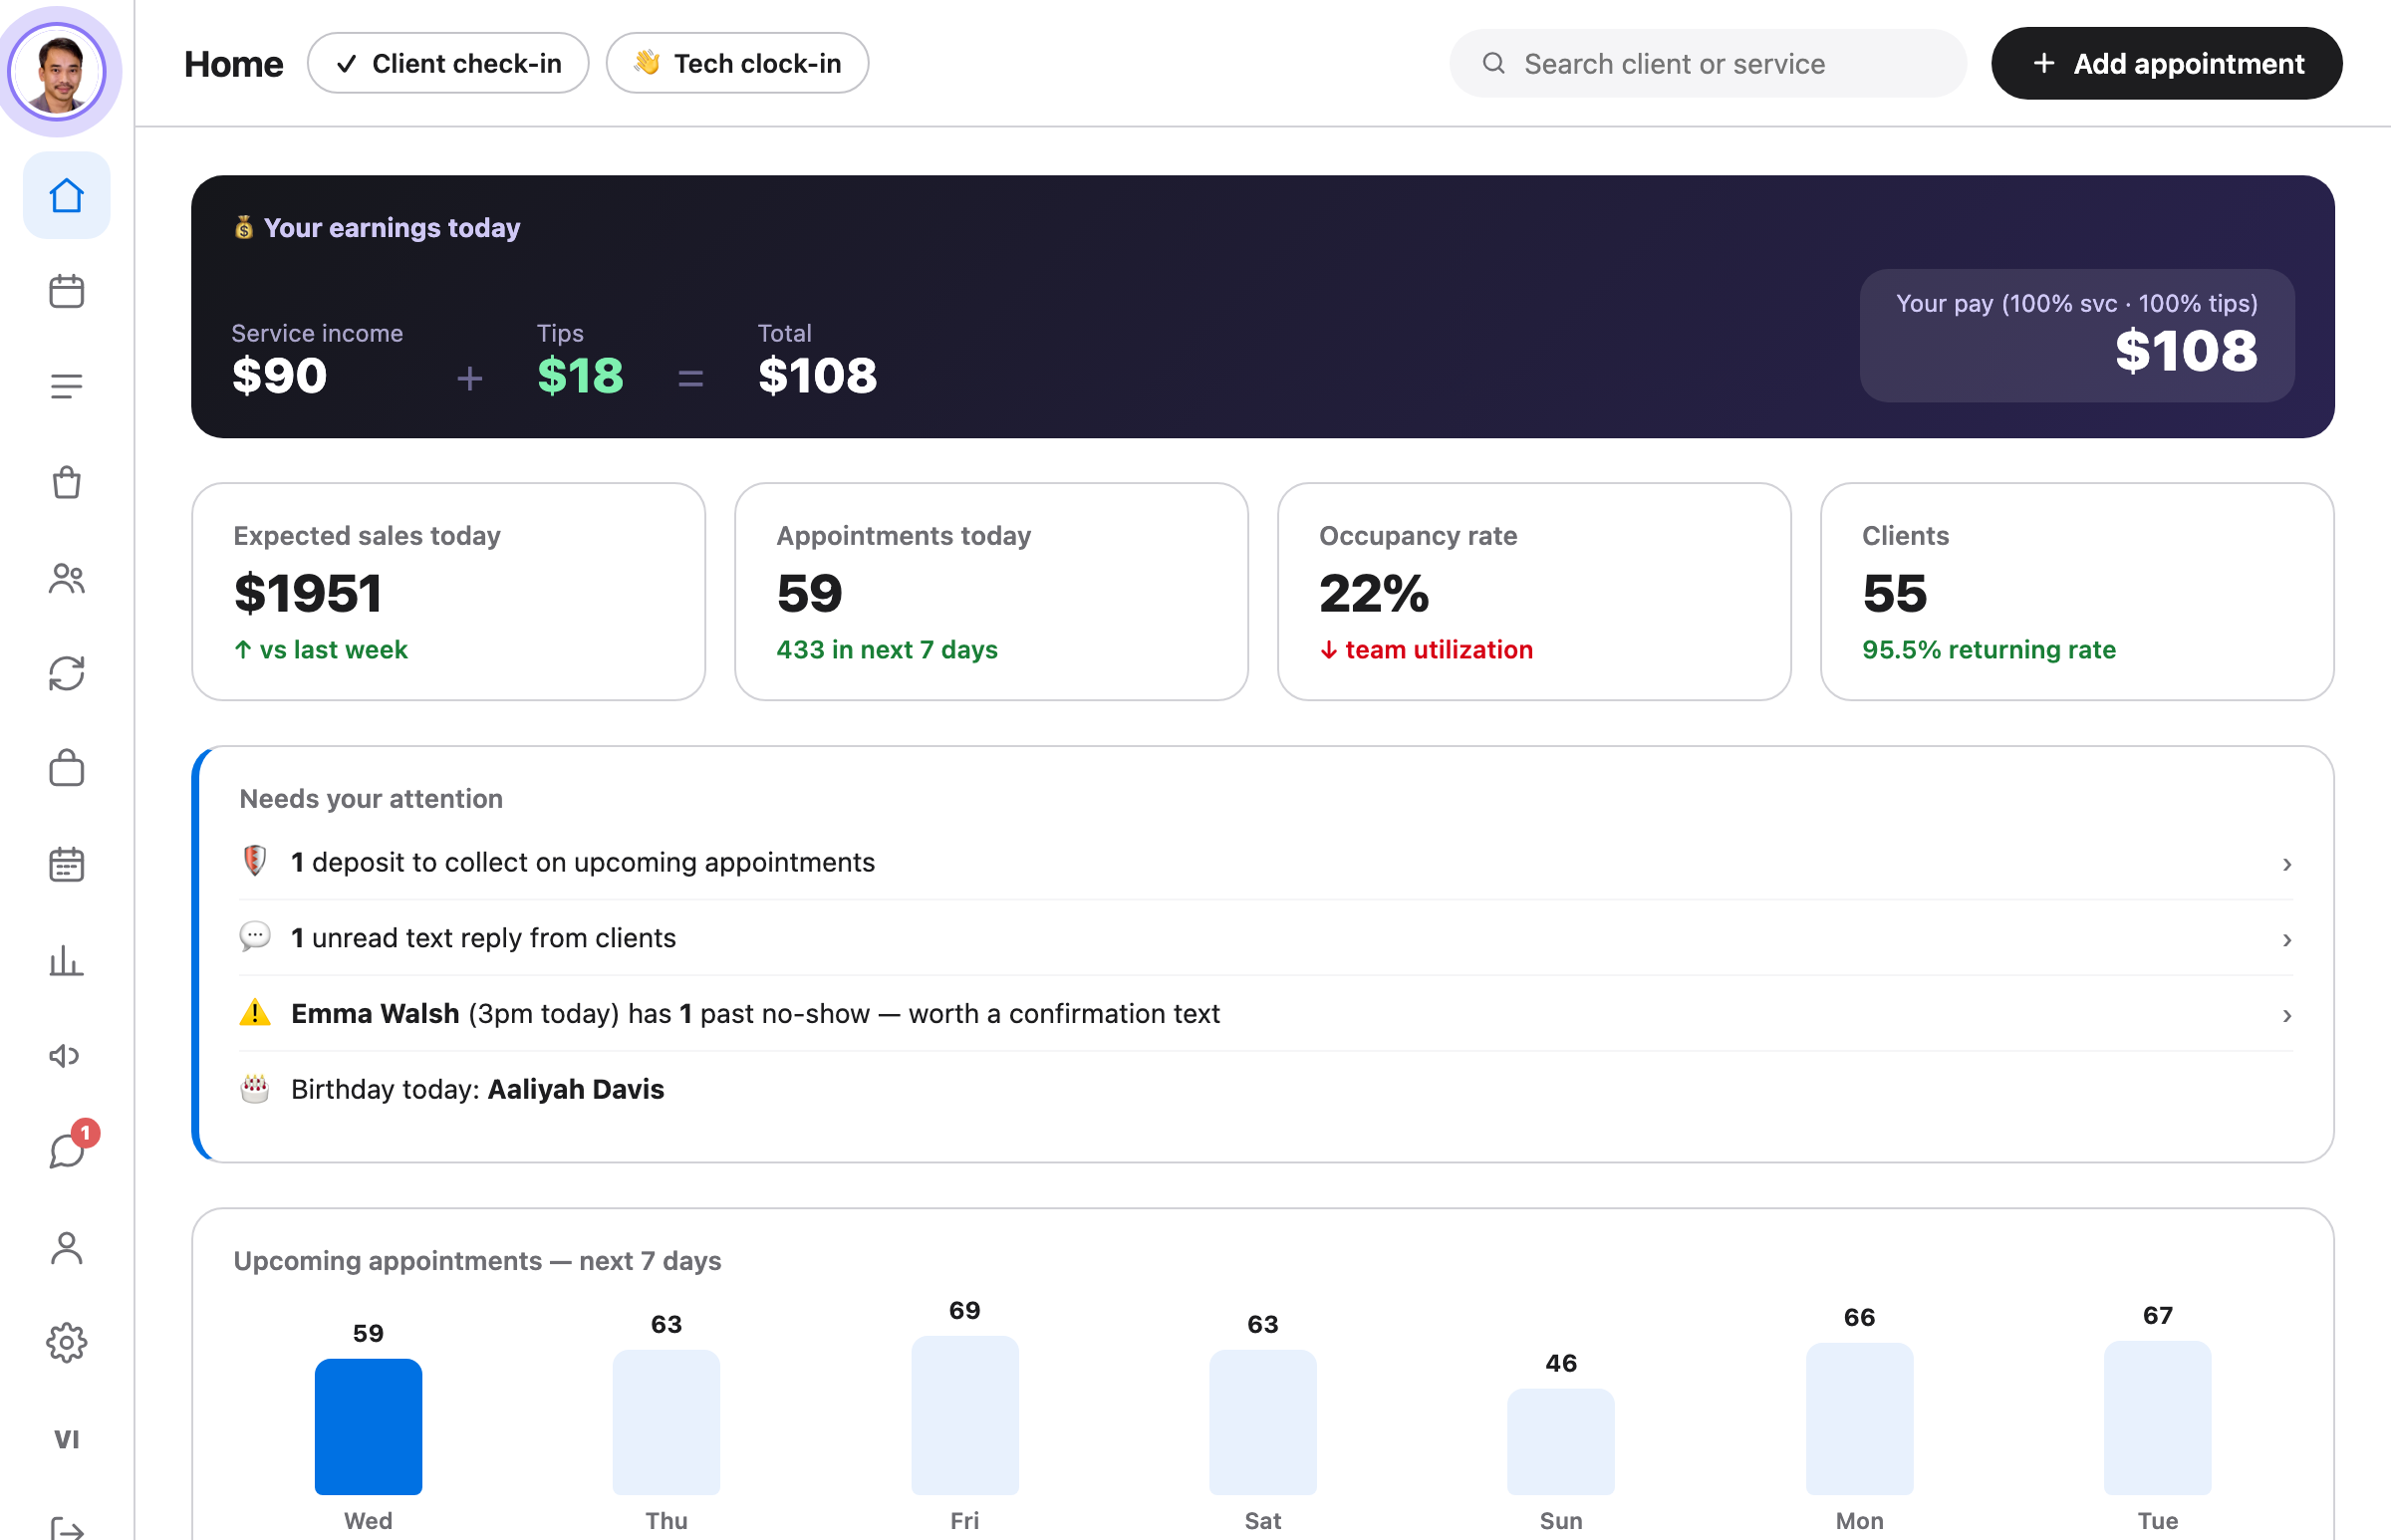Screen dimensions: 2391x1540
Task: Open the Appointments today card
Action: click(991, 592)
